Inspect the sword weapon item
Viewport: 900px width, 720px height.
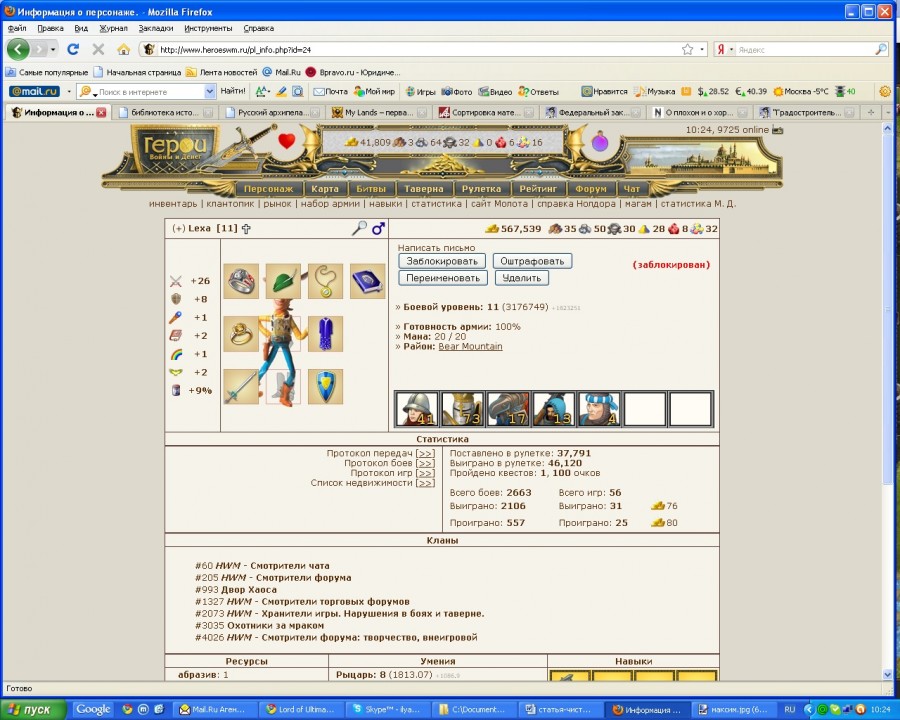[241, 387]
